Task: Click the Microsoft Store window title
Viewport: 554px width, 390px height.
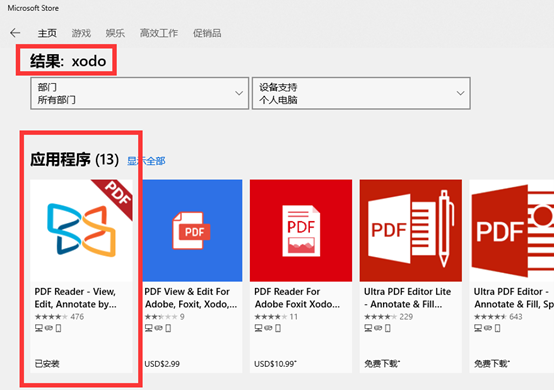Action: [x=33, y=8]
